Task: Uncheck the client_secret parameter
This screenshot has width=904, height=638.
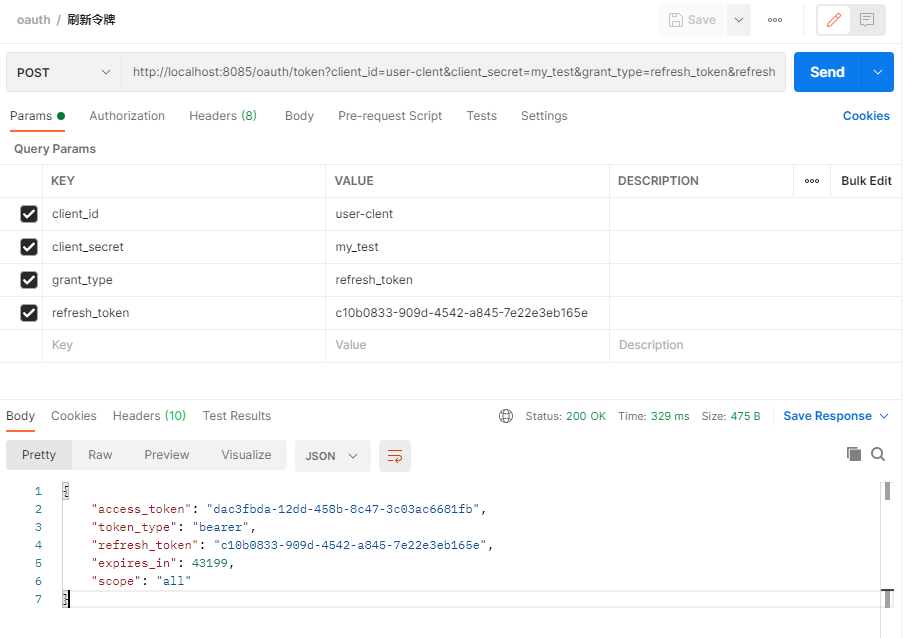Action: tap(29, 247)
